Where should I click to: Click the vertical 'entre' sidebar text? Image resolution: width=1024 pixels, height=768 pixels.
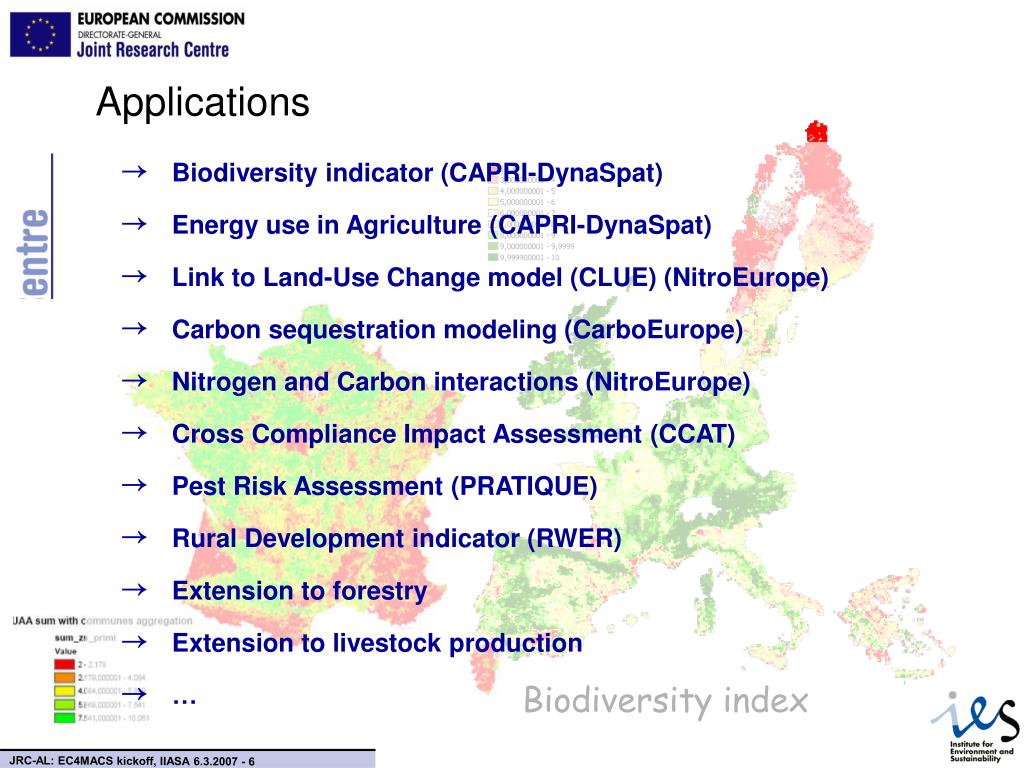(x=34, y=253)
